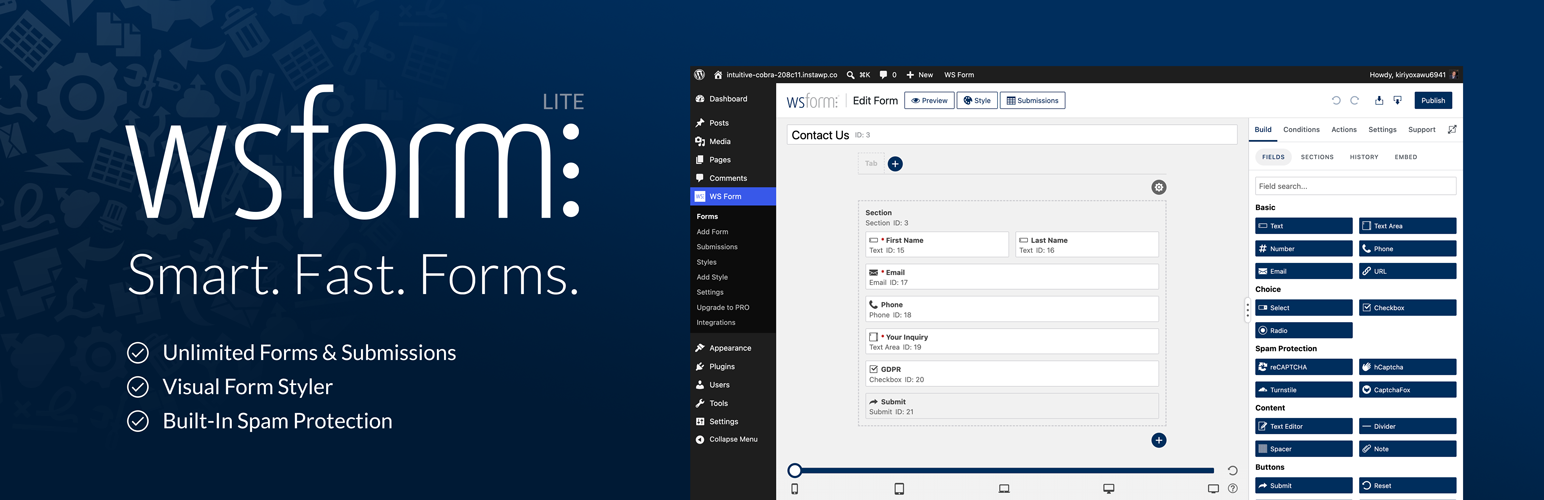Open Upgrade to PRO in the sidebar
The height and width of the screenshot is (500, 1544).
(723, 307)
